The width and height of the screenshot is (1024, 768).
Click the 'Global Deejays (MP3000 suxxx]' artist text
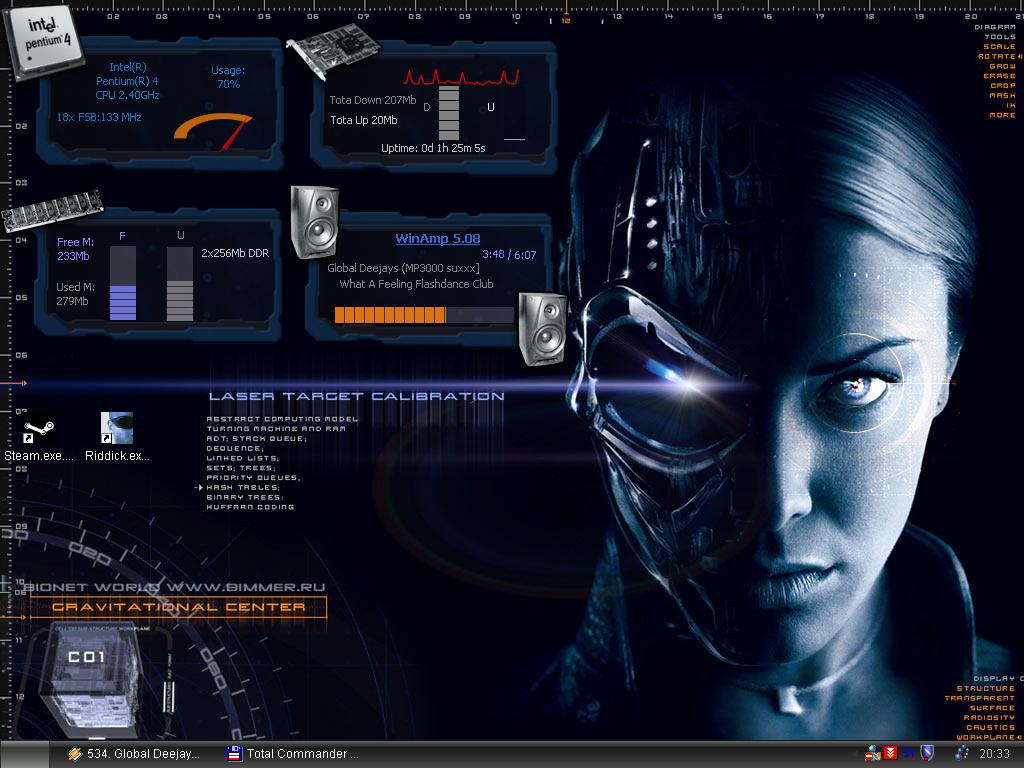click(x=403, y=268)
